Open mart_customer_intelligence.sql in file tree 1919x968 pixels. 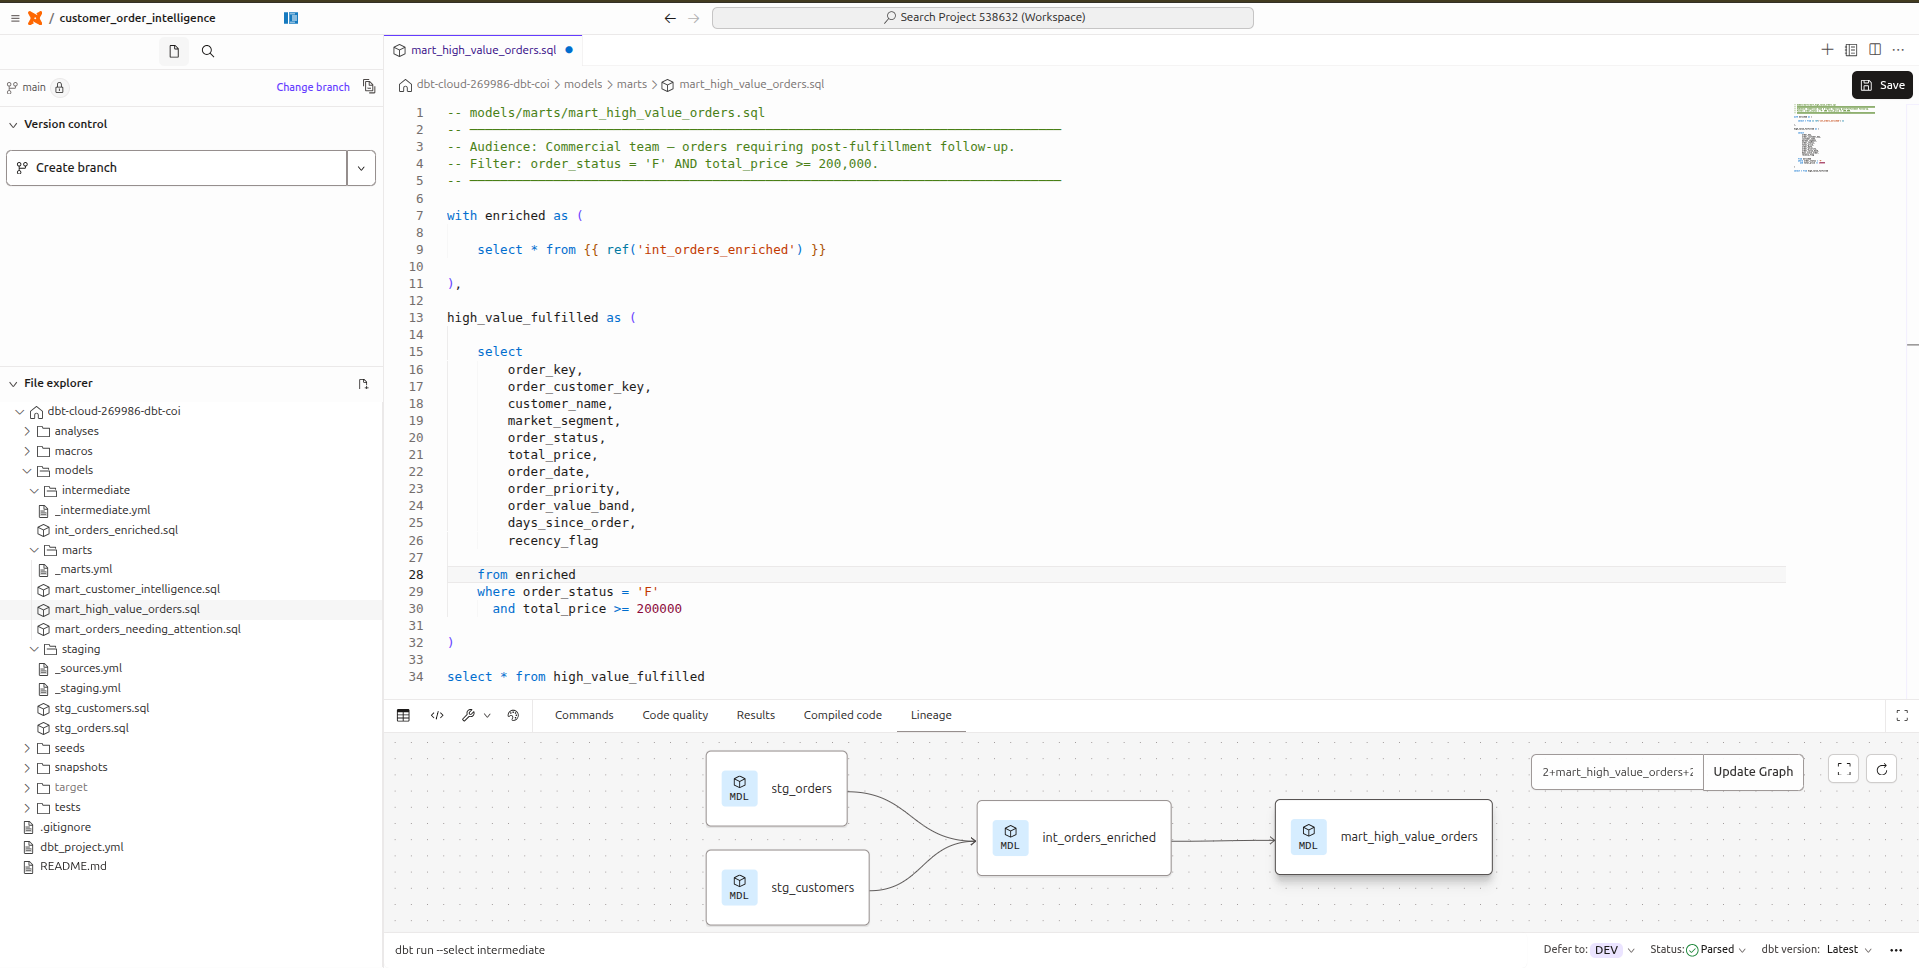[x=137, y=589]
